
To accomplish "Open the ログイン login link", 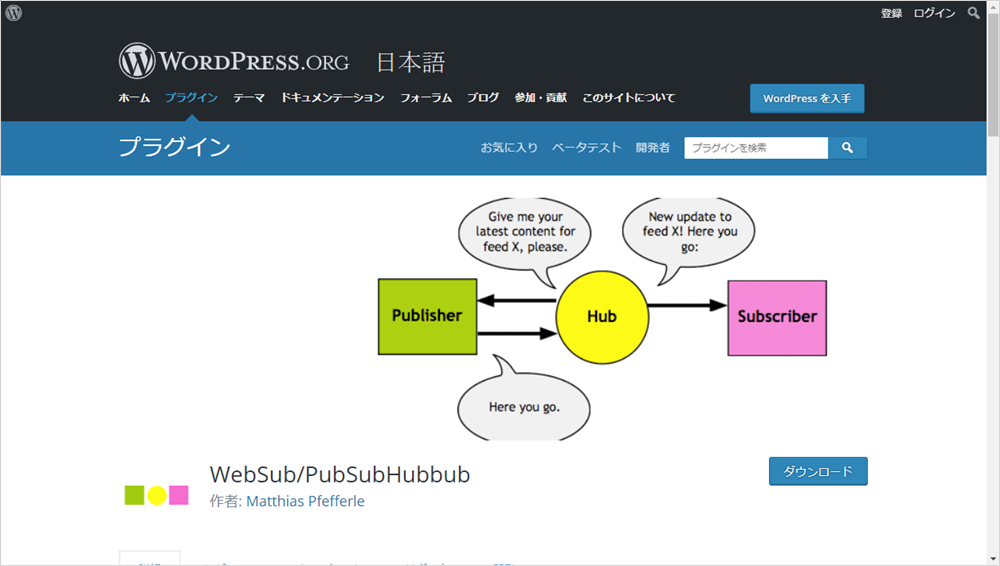I will click(x=934, y=13).
